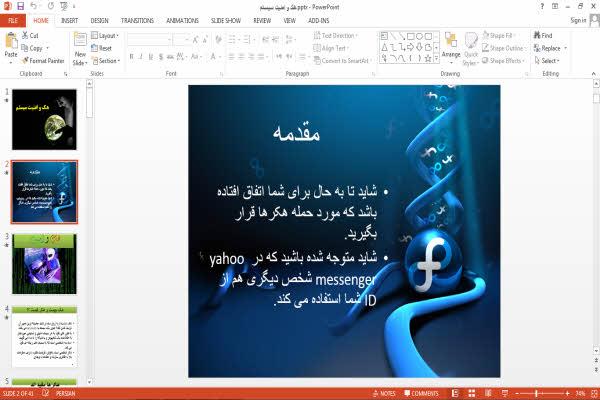The width and height of the screenshot is (600, 400).
Task: Toggle Italic formatting
Action: (141, 57)
